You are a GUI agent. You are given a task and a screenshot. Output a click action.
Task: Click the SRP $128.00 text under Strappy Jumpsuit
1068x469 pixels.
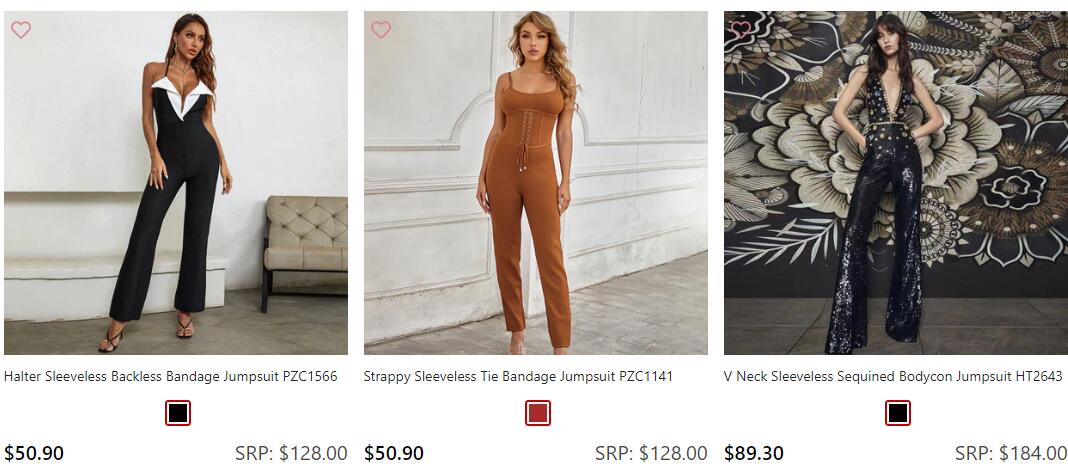651,453
